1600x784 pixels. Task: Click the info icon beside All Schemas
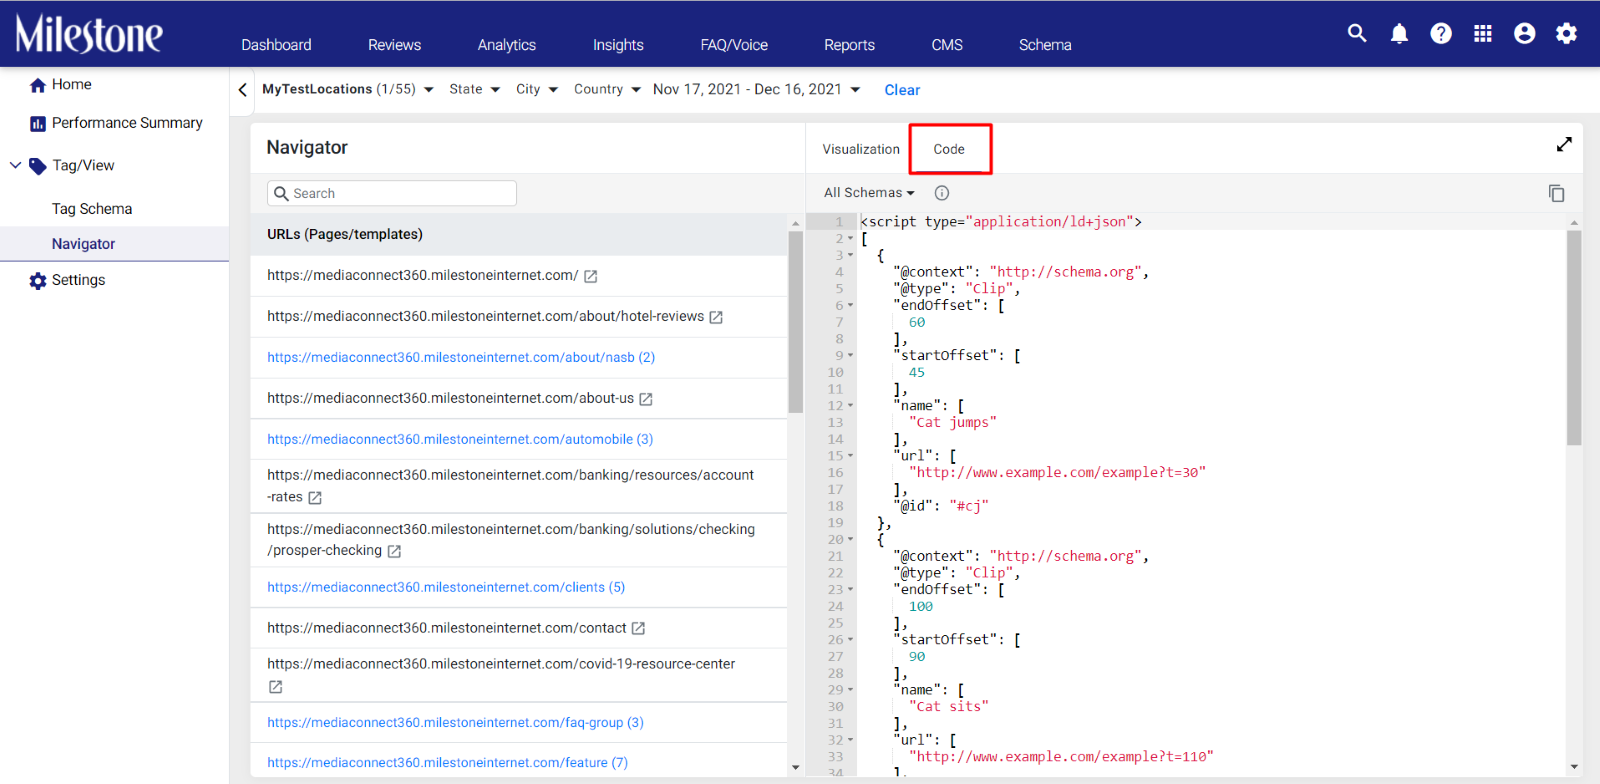[x=942, y=193]
